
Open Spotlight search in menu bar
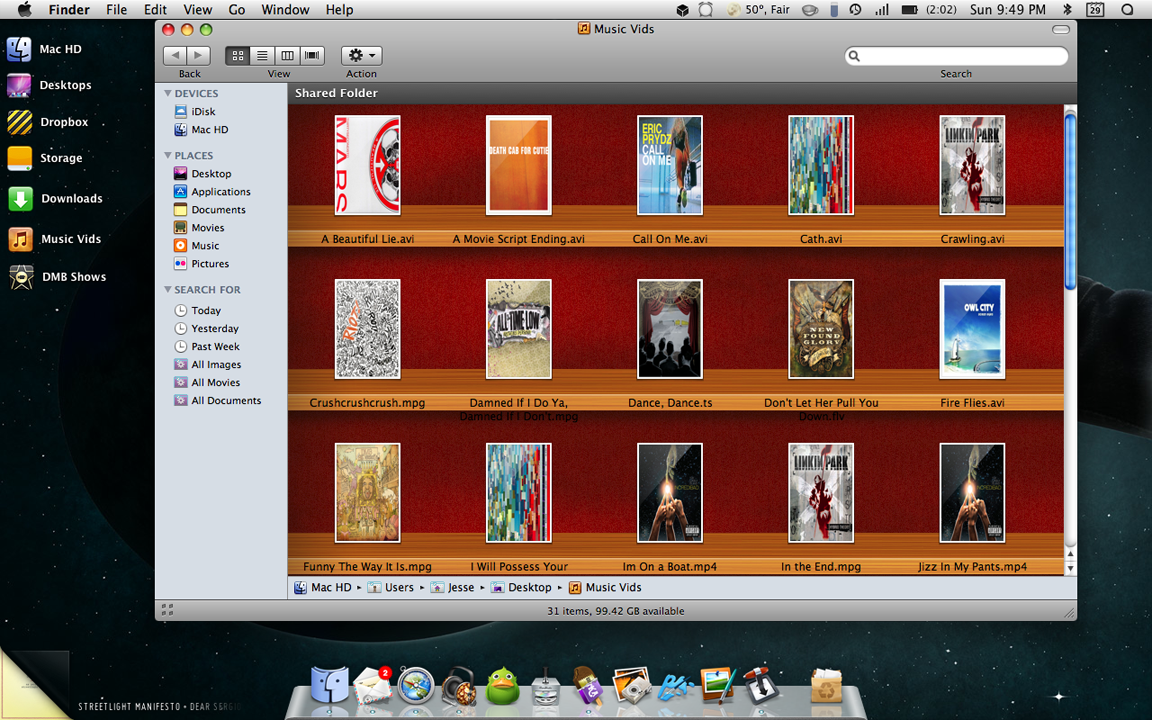click(x=1128, y=10)
